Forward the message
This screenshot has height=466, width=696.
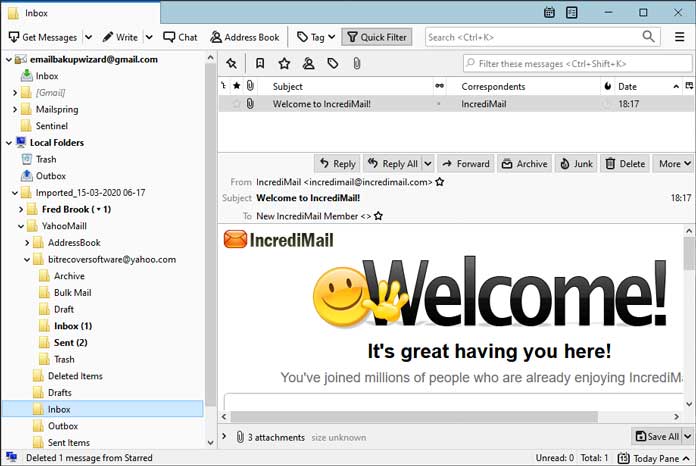[x=466, y=164]
